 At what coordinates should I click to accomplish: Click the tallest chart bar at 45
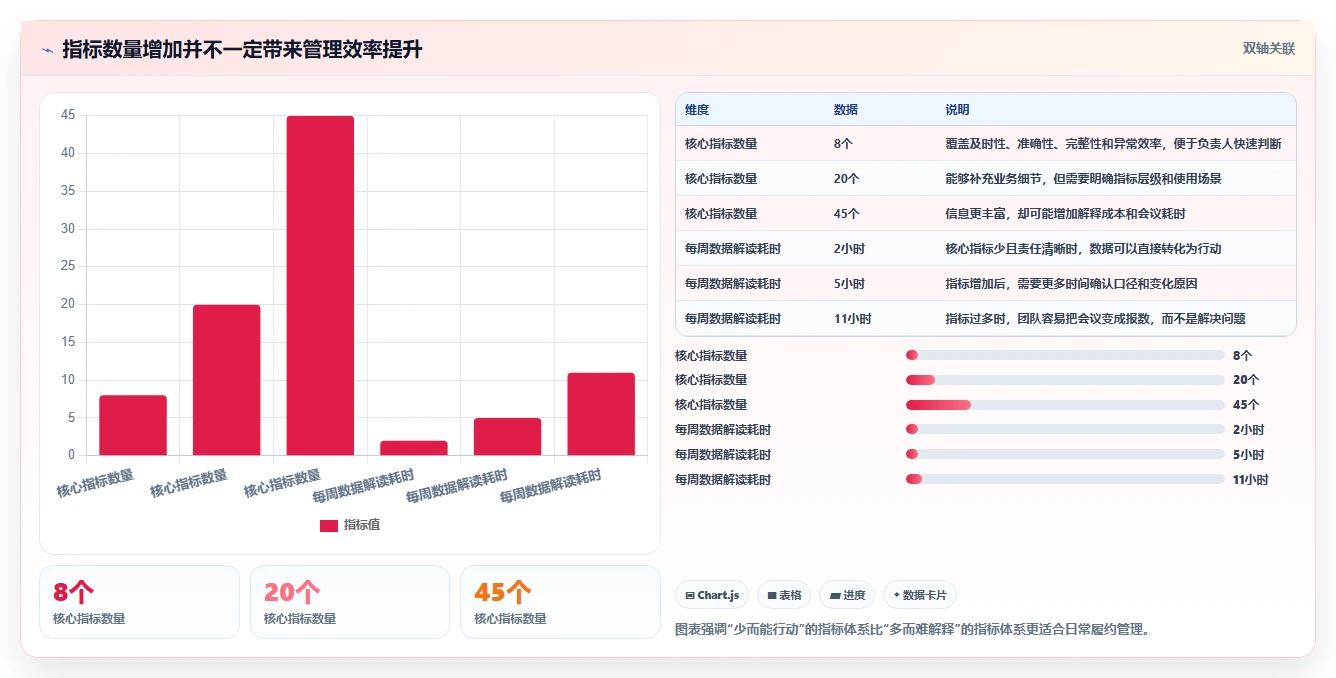(x=320, y=286)
